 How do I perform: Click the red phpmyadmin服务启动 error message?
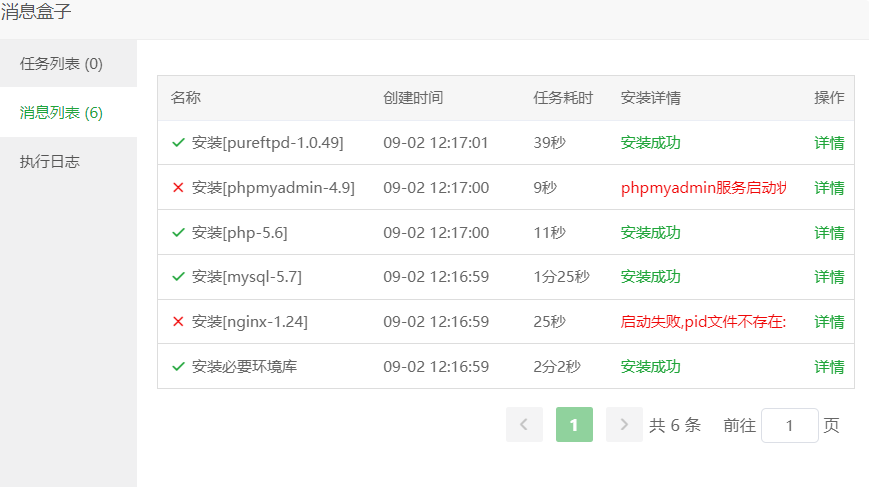click(x=703, y=188)
